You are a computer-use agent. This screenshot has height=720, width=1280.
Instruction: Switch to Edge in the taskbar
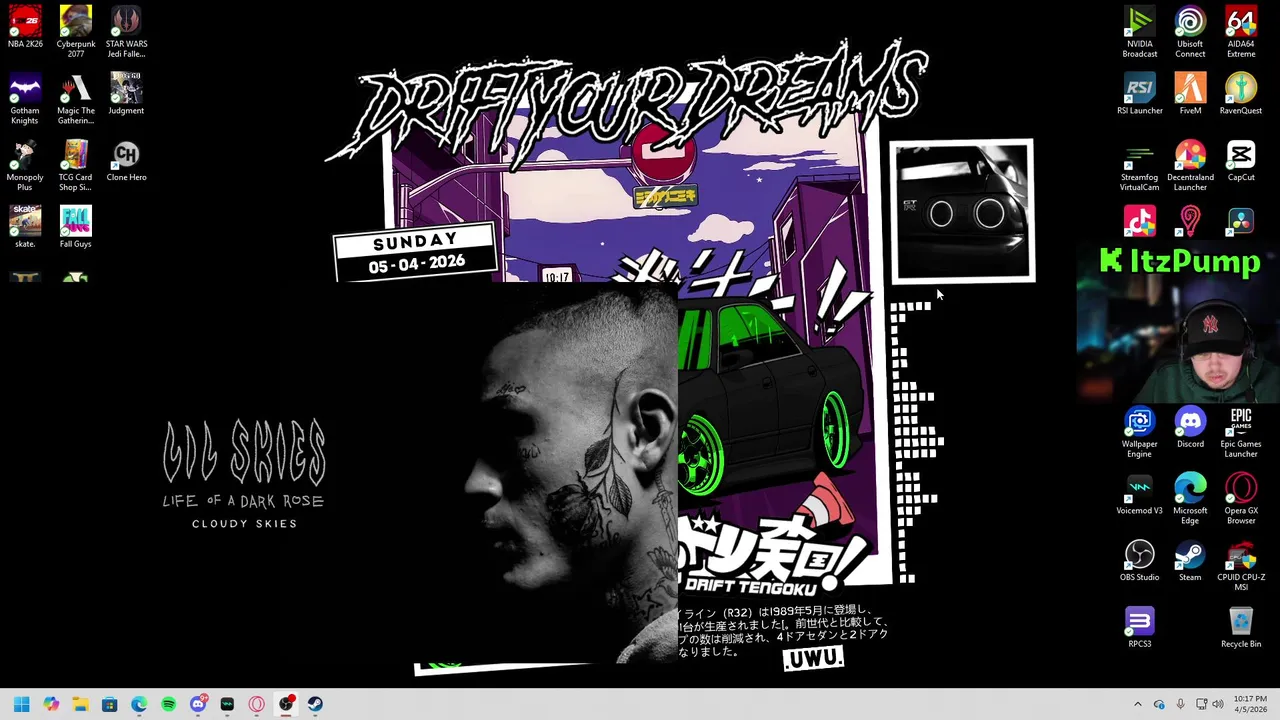point(139,704)
